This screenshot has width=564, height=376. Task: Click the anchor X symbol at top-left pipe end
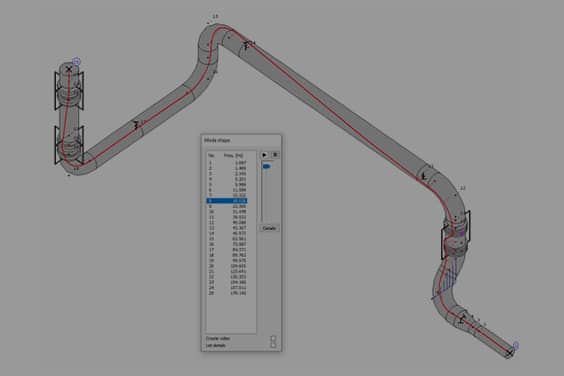69,69
